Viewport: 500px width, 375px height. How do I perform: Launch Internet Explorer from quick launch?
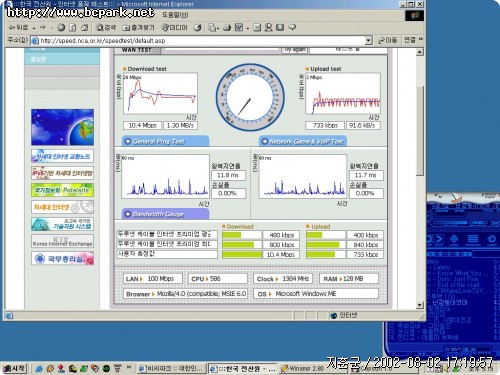tap(39, 369)
